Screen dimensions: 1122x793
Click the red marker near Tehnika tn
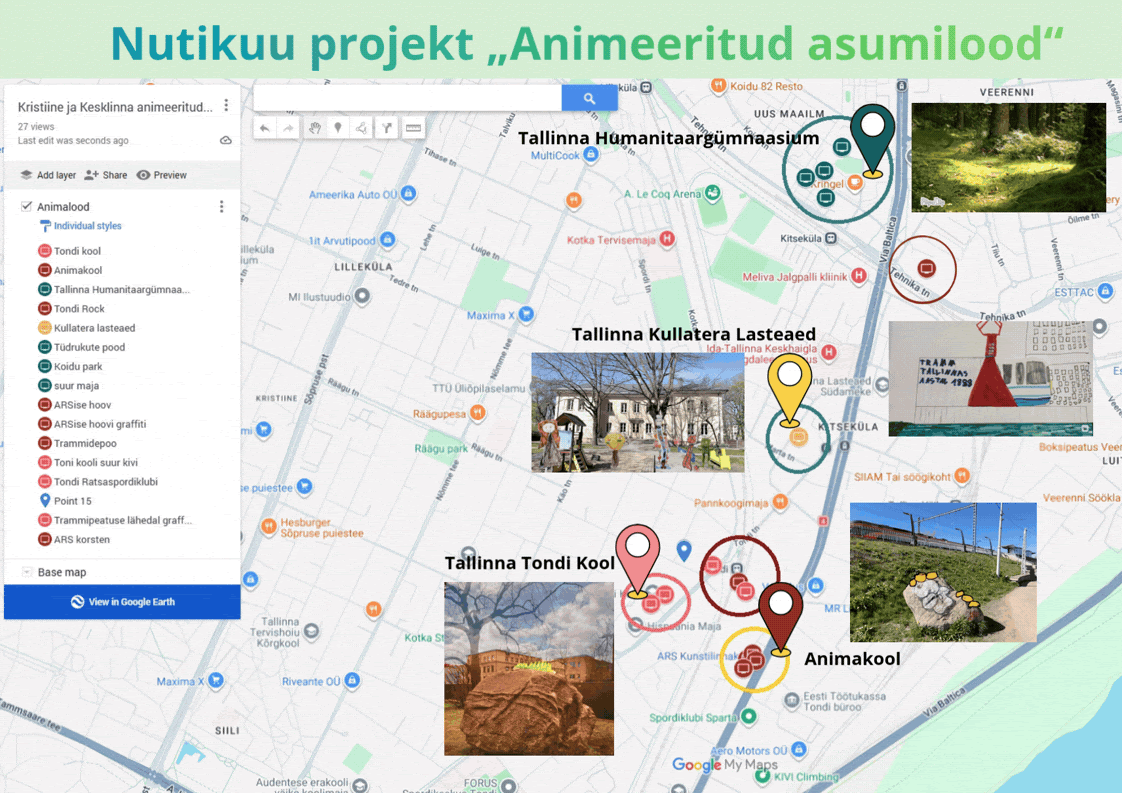(x=927, y=268)
